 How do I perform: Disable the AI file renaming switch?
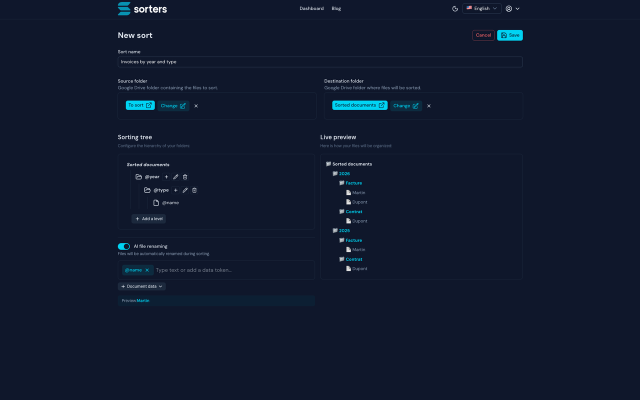click(x=124, y=246)
